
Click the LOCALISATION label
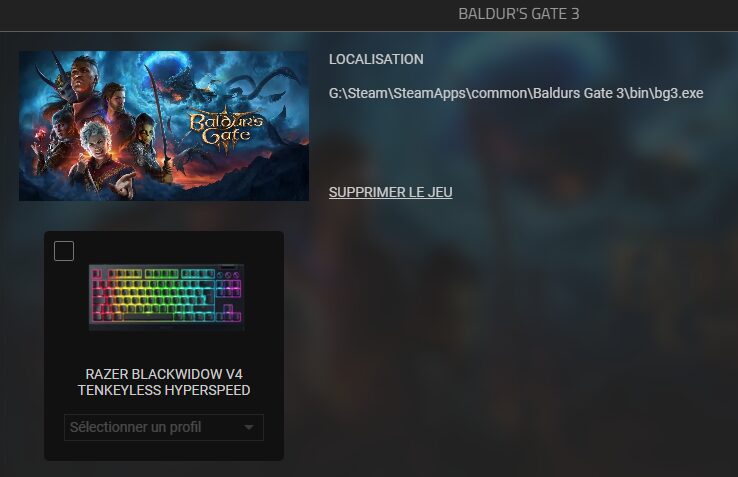tap(376, 59)
